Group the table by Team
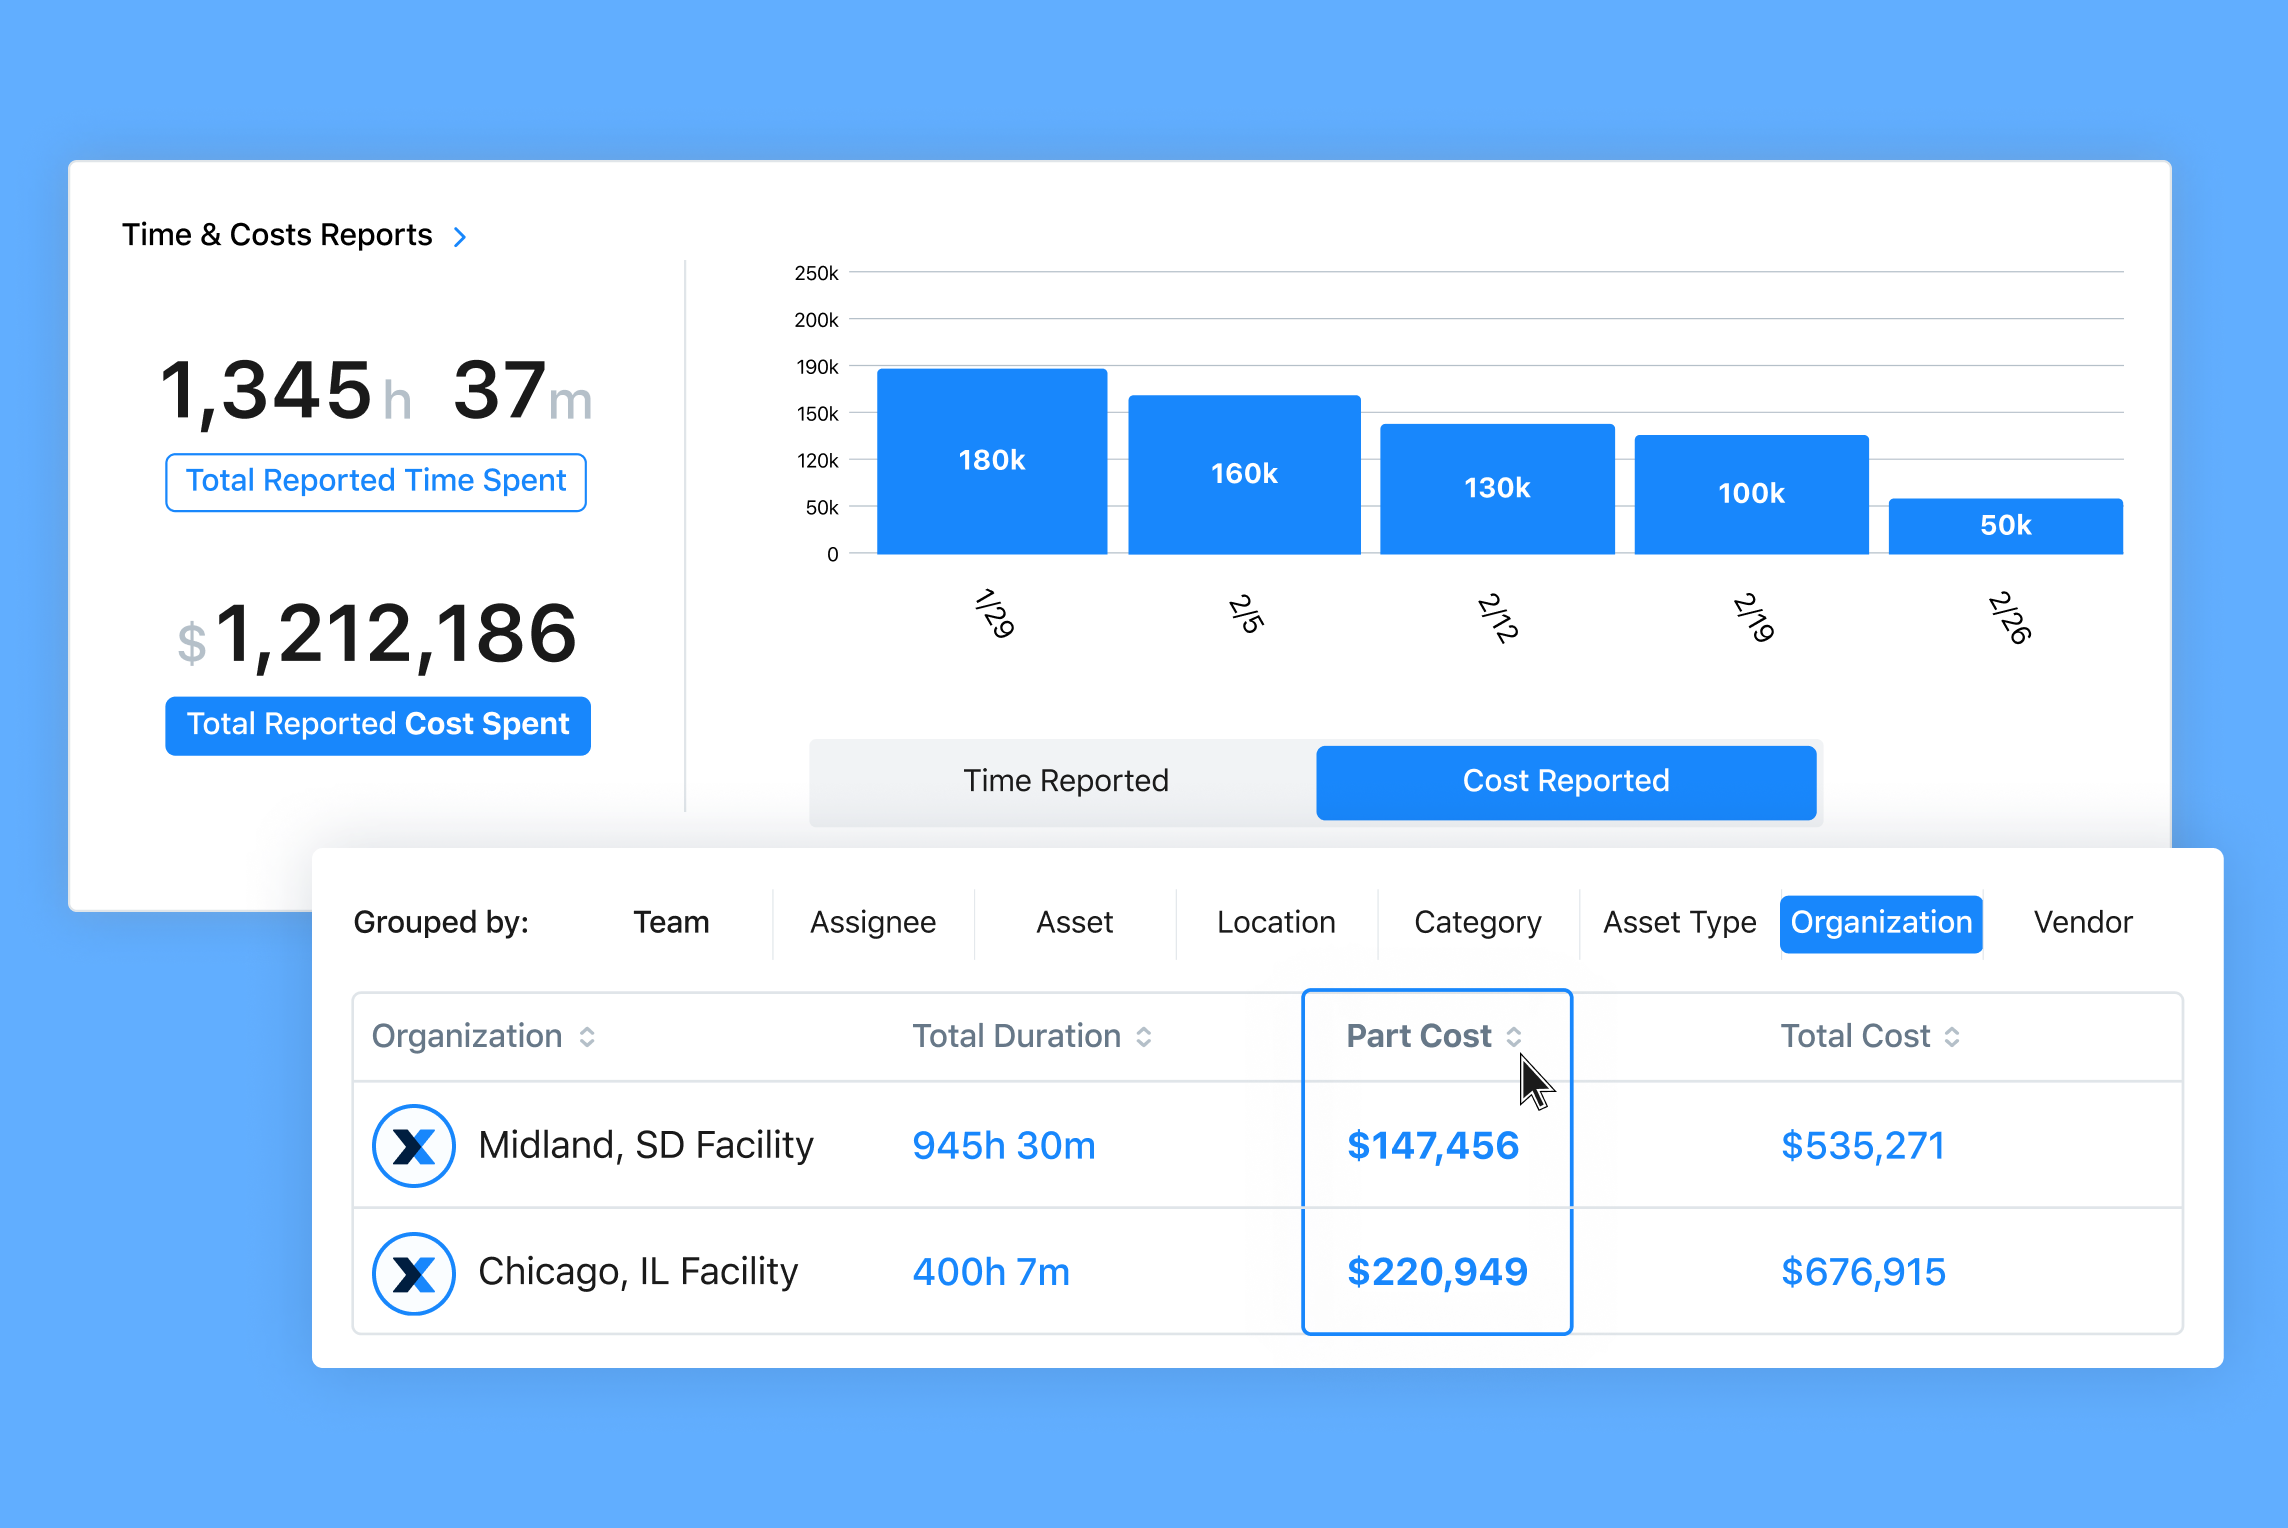 (671, 922)
